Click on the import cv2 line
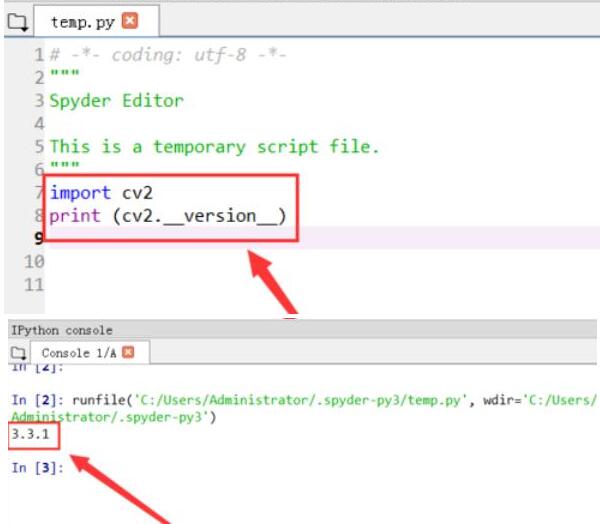 click(101, 192)
